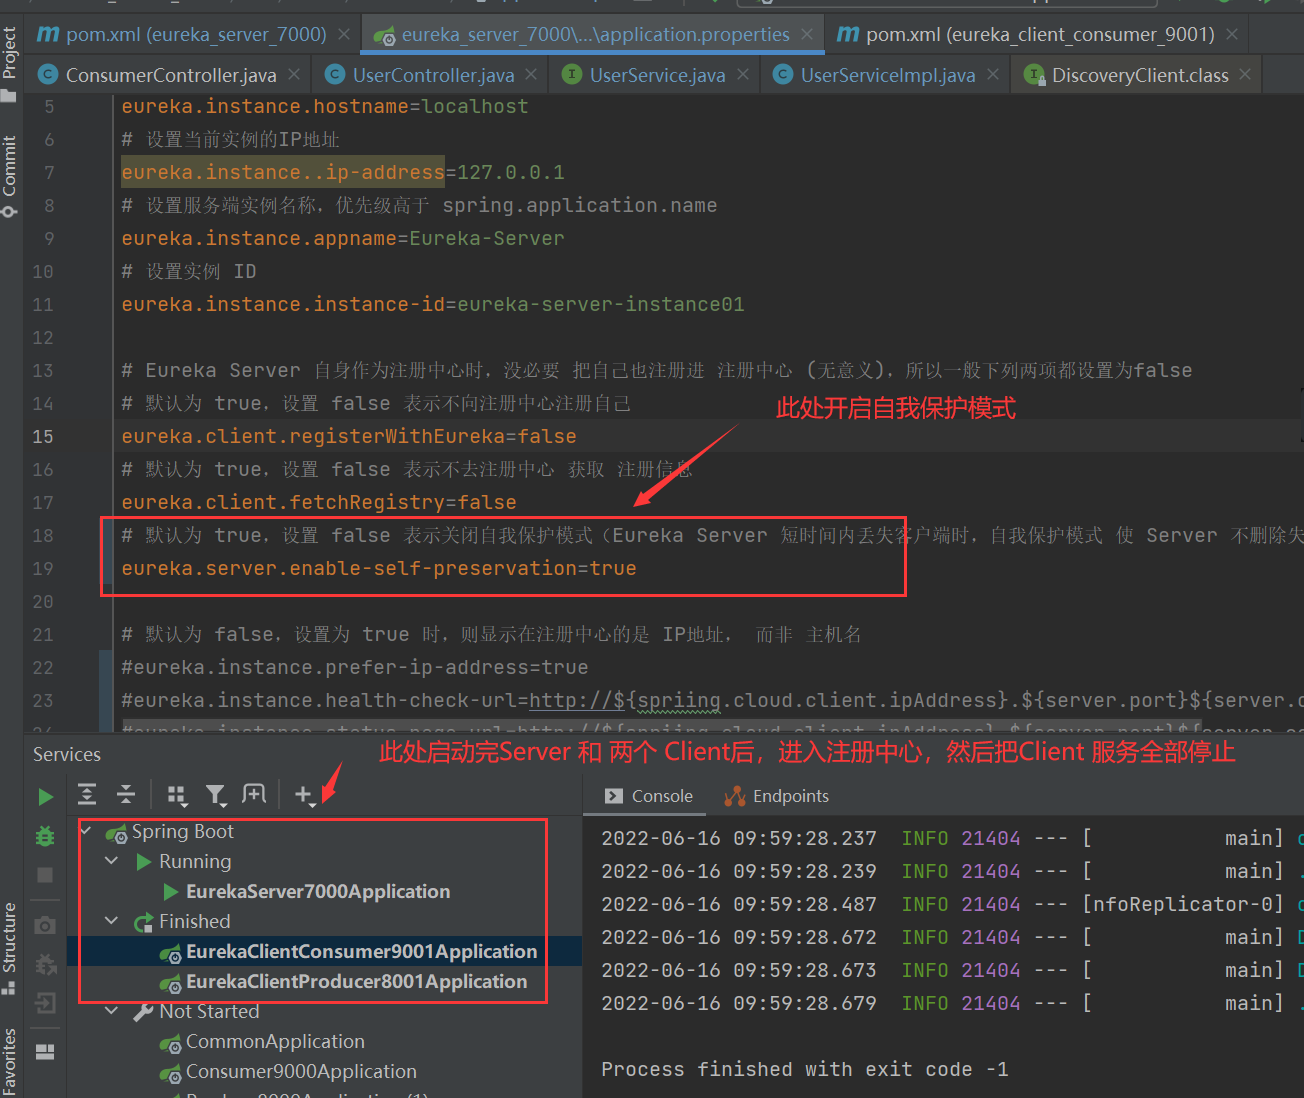1304x1098 pixels.
Task: Open the Project tool window
Action: coord(10,62)
